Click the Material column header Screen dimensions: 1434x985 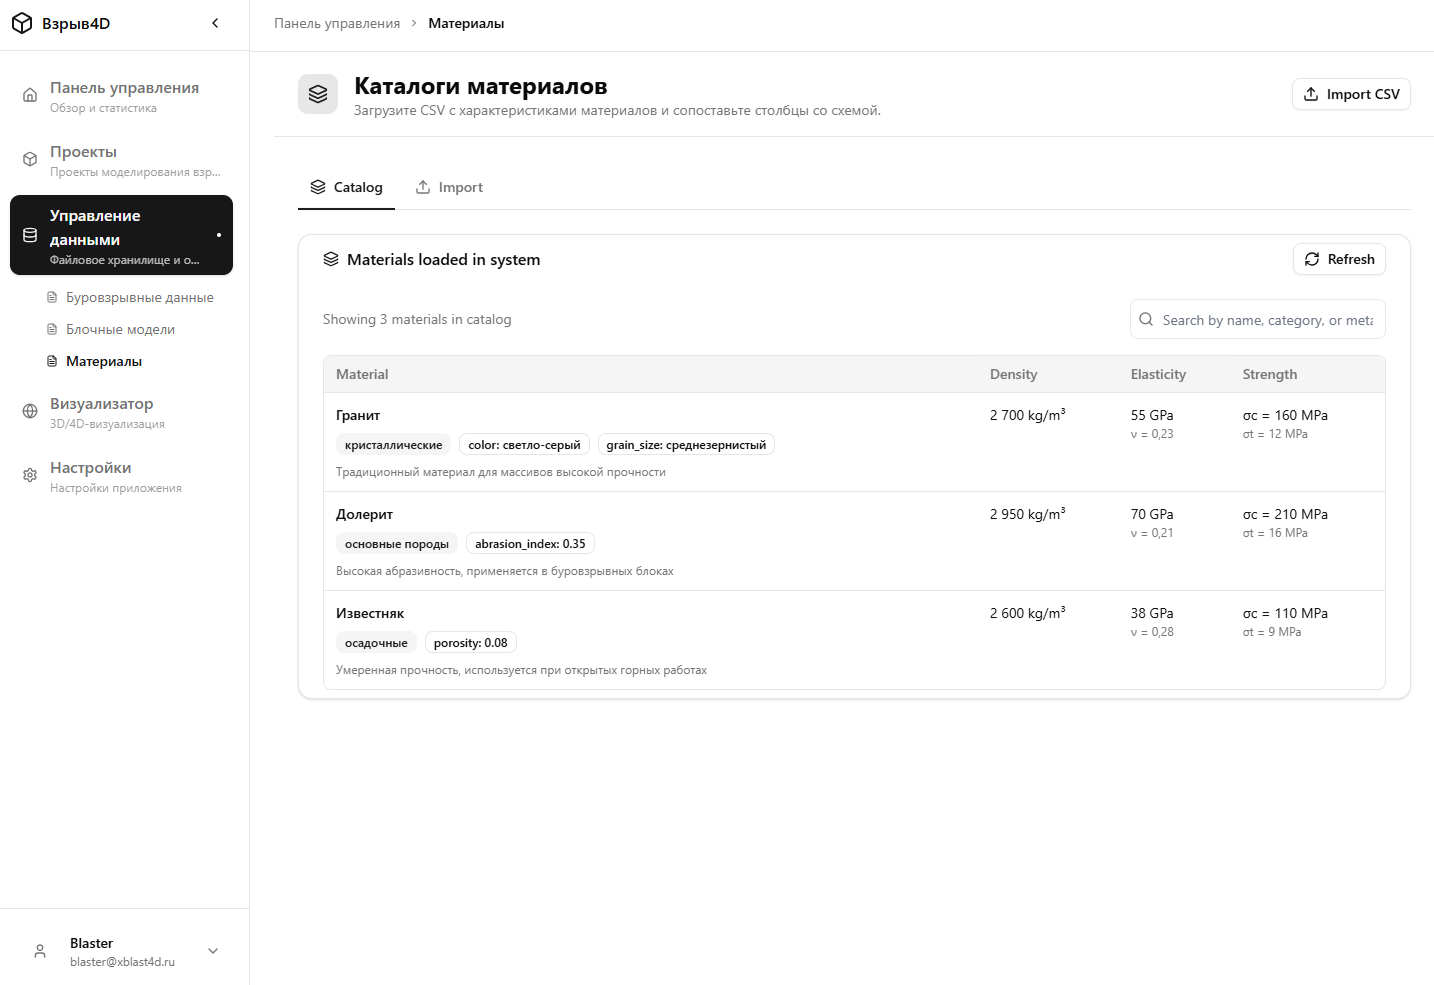pyautogui.click(x=362, y=374)
